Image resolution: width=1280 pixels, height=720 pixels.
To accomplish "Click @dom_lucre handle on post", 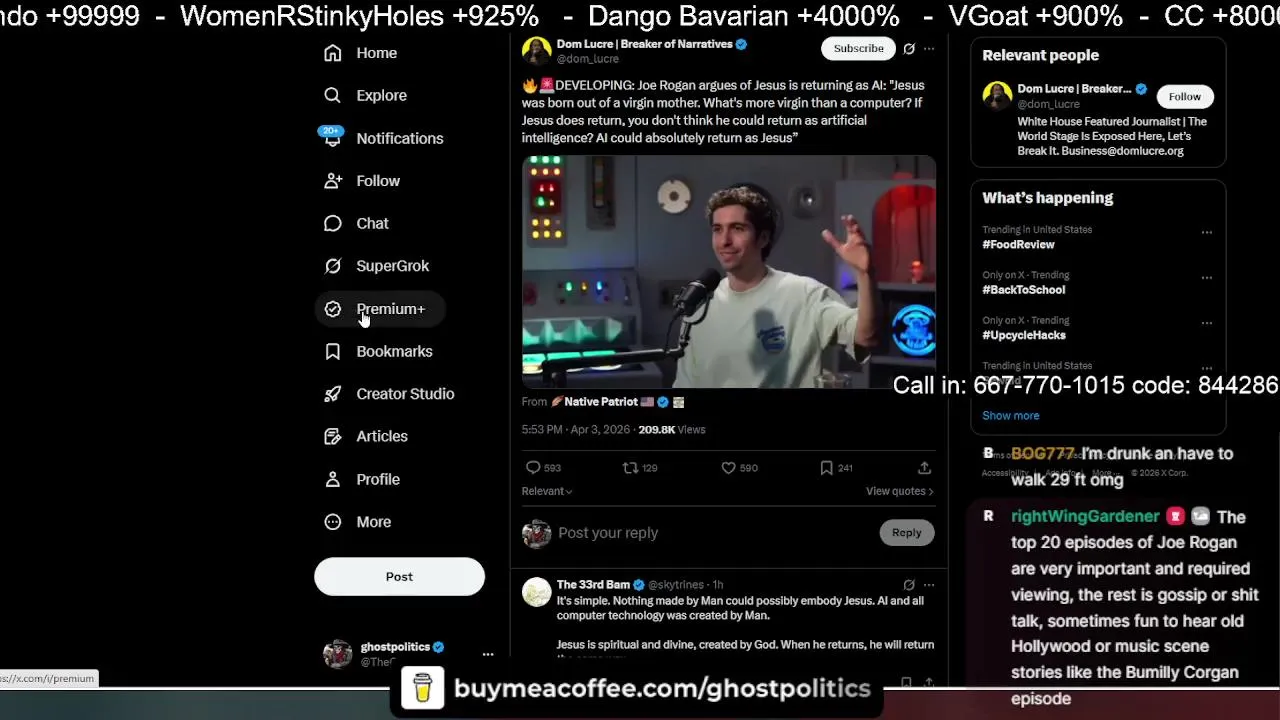I will point(588,59).
